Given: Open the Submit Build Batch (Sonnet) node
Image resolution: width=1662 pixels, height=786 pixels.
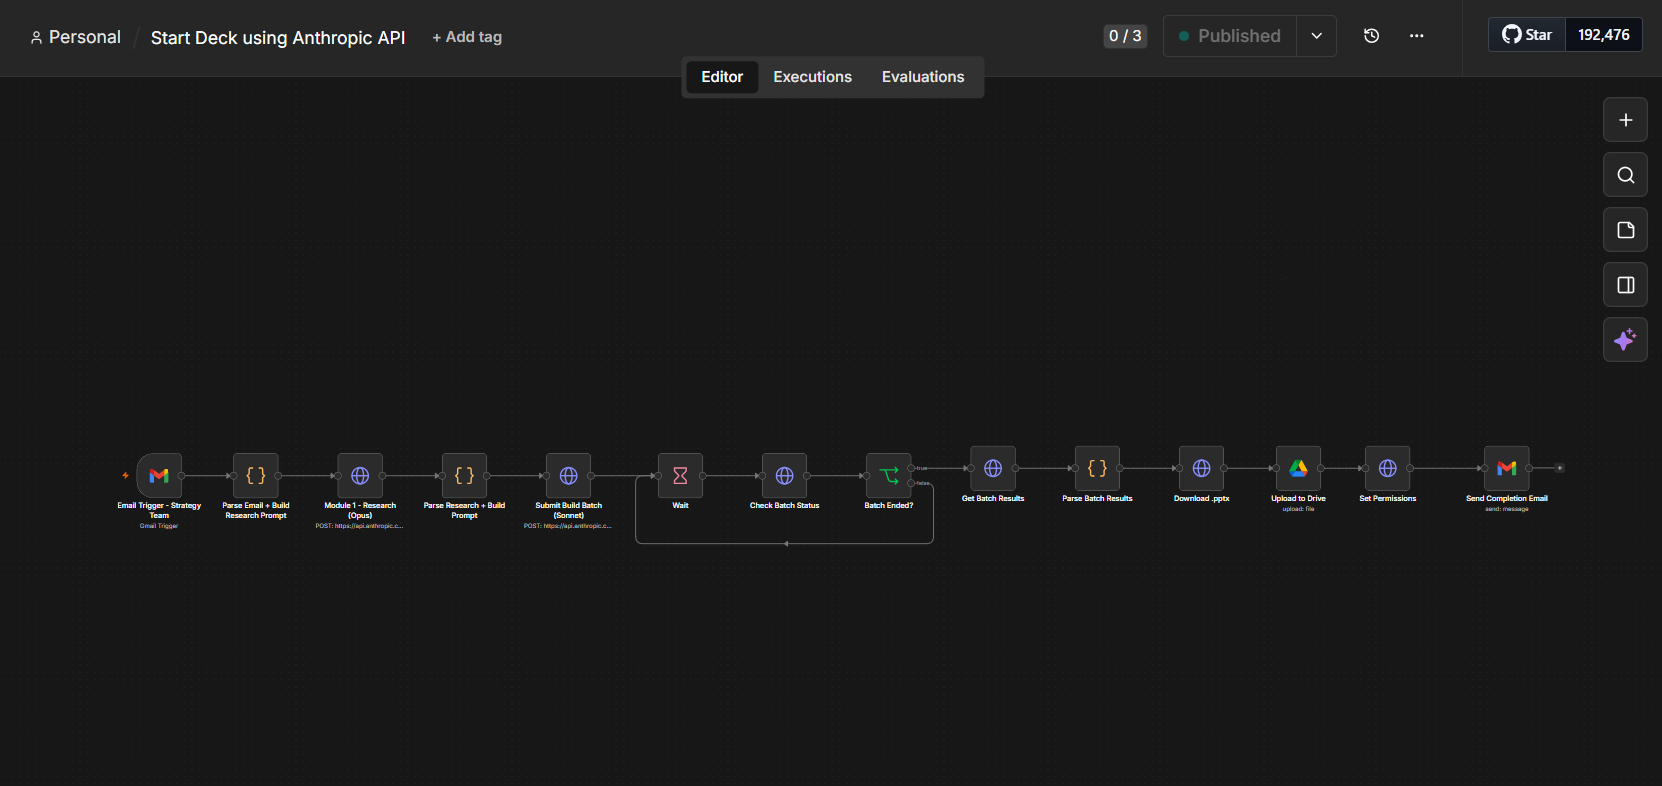Looking at the screenshot, I should 569,476.
